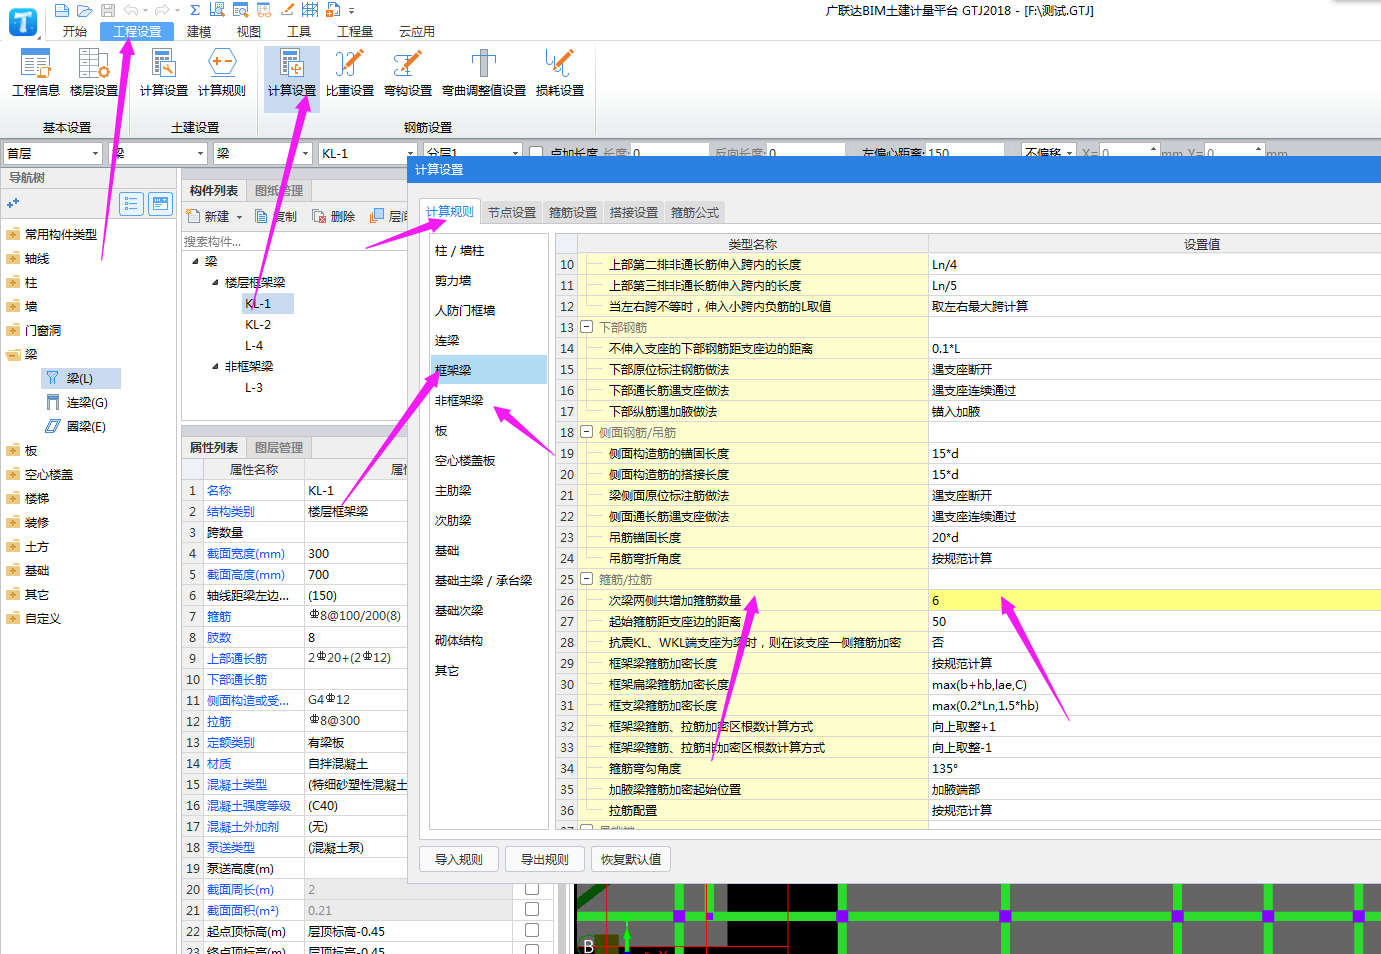Select KL-2 in the 构件列表 tree
The height and width of the screenshot is (954, 1381).
[x=258, y=324]
